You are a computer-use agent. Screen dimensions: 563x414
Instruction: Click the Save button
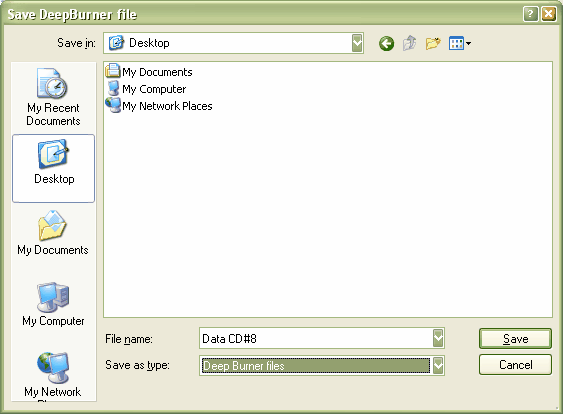click(x=515, y=338)
